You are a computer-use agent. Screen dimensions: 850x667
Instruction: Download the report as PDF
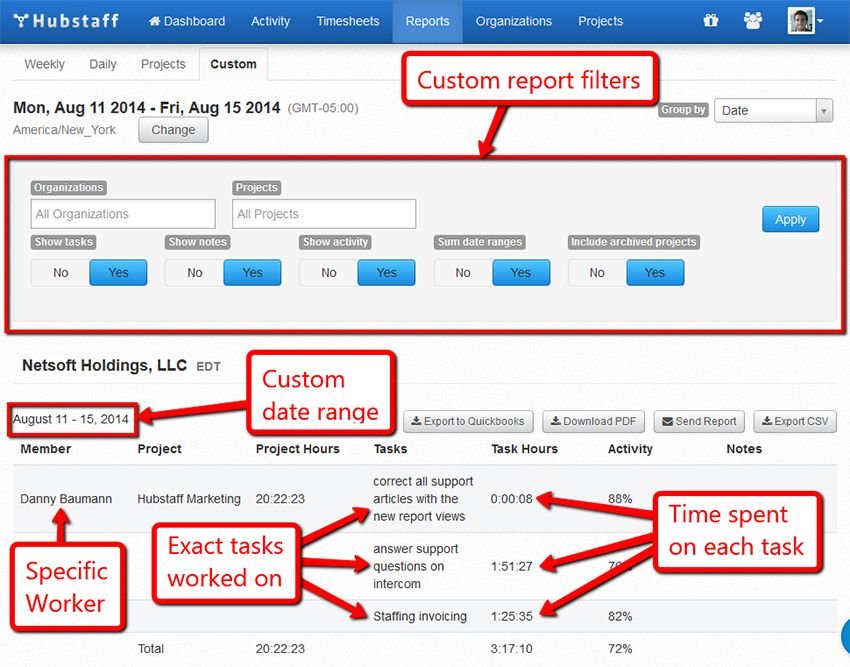[x=594, y=421]
